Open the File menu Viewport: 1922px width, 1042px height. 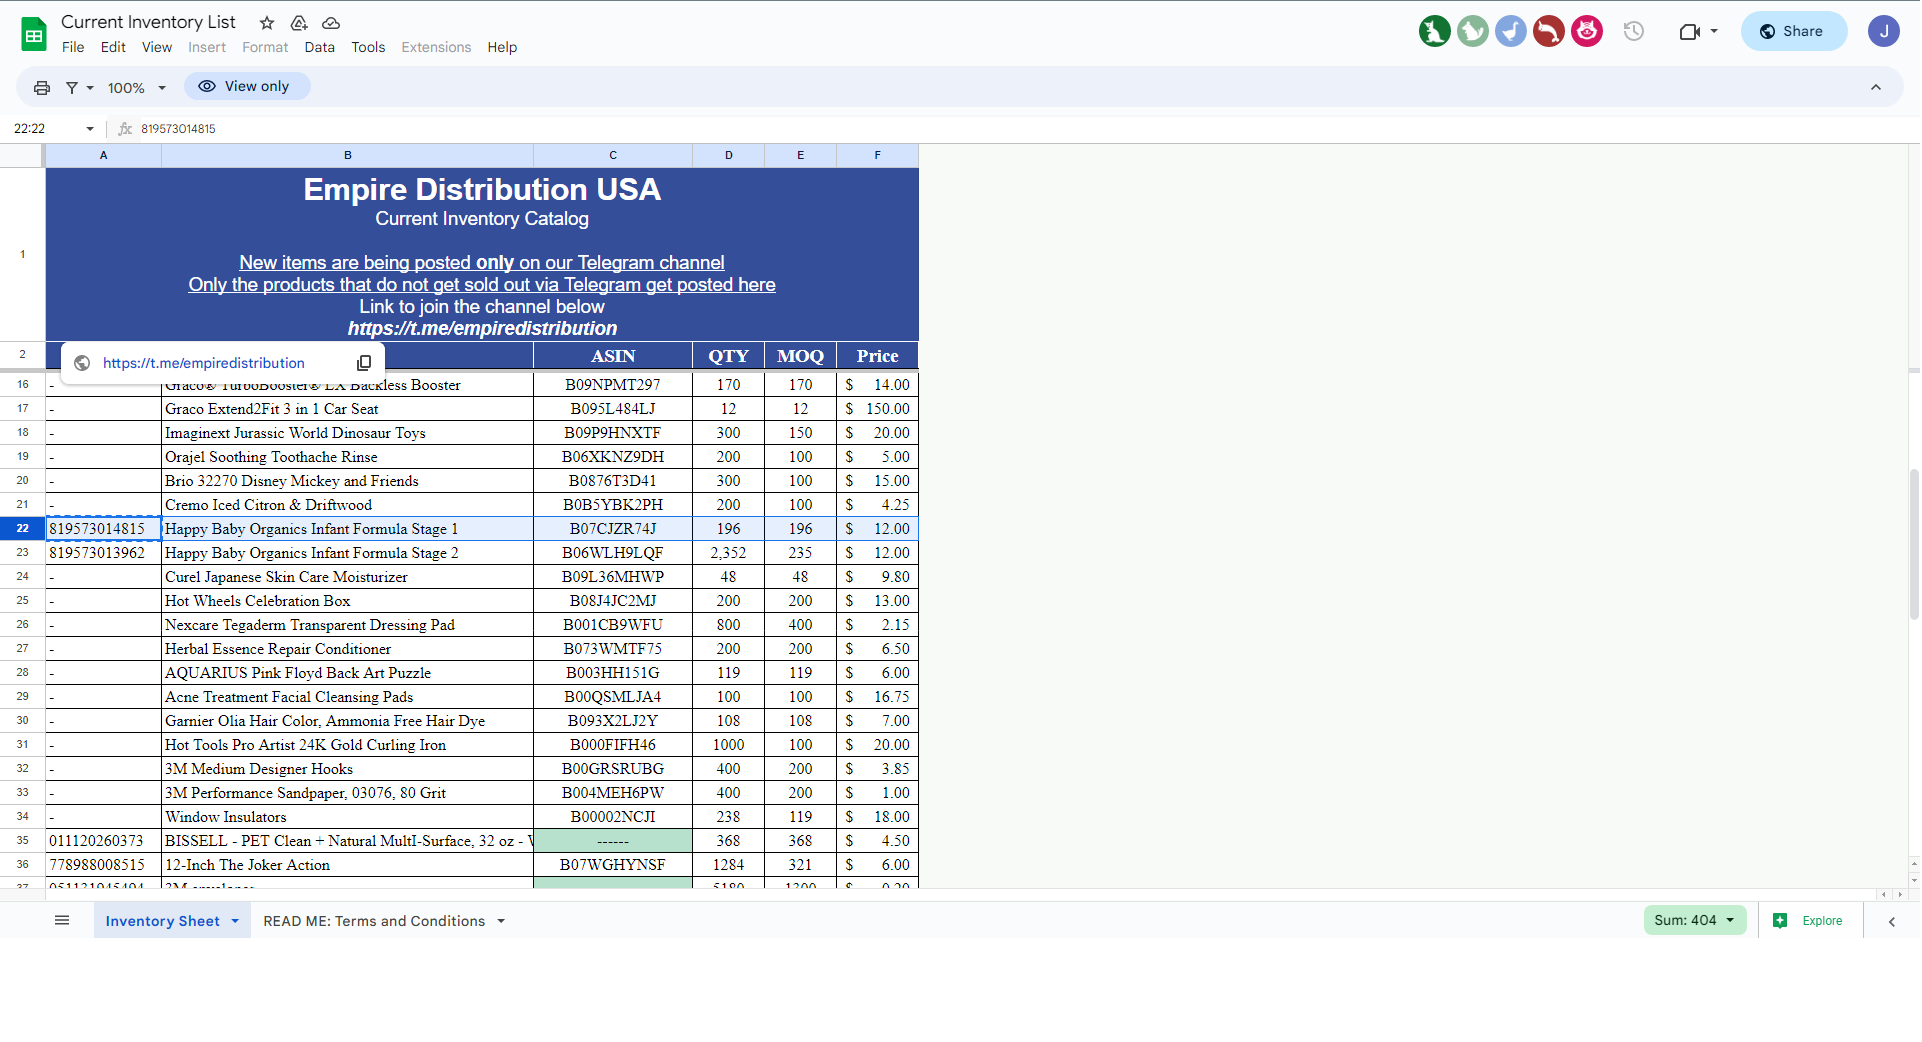coord(73,47)
